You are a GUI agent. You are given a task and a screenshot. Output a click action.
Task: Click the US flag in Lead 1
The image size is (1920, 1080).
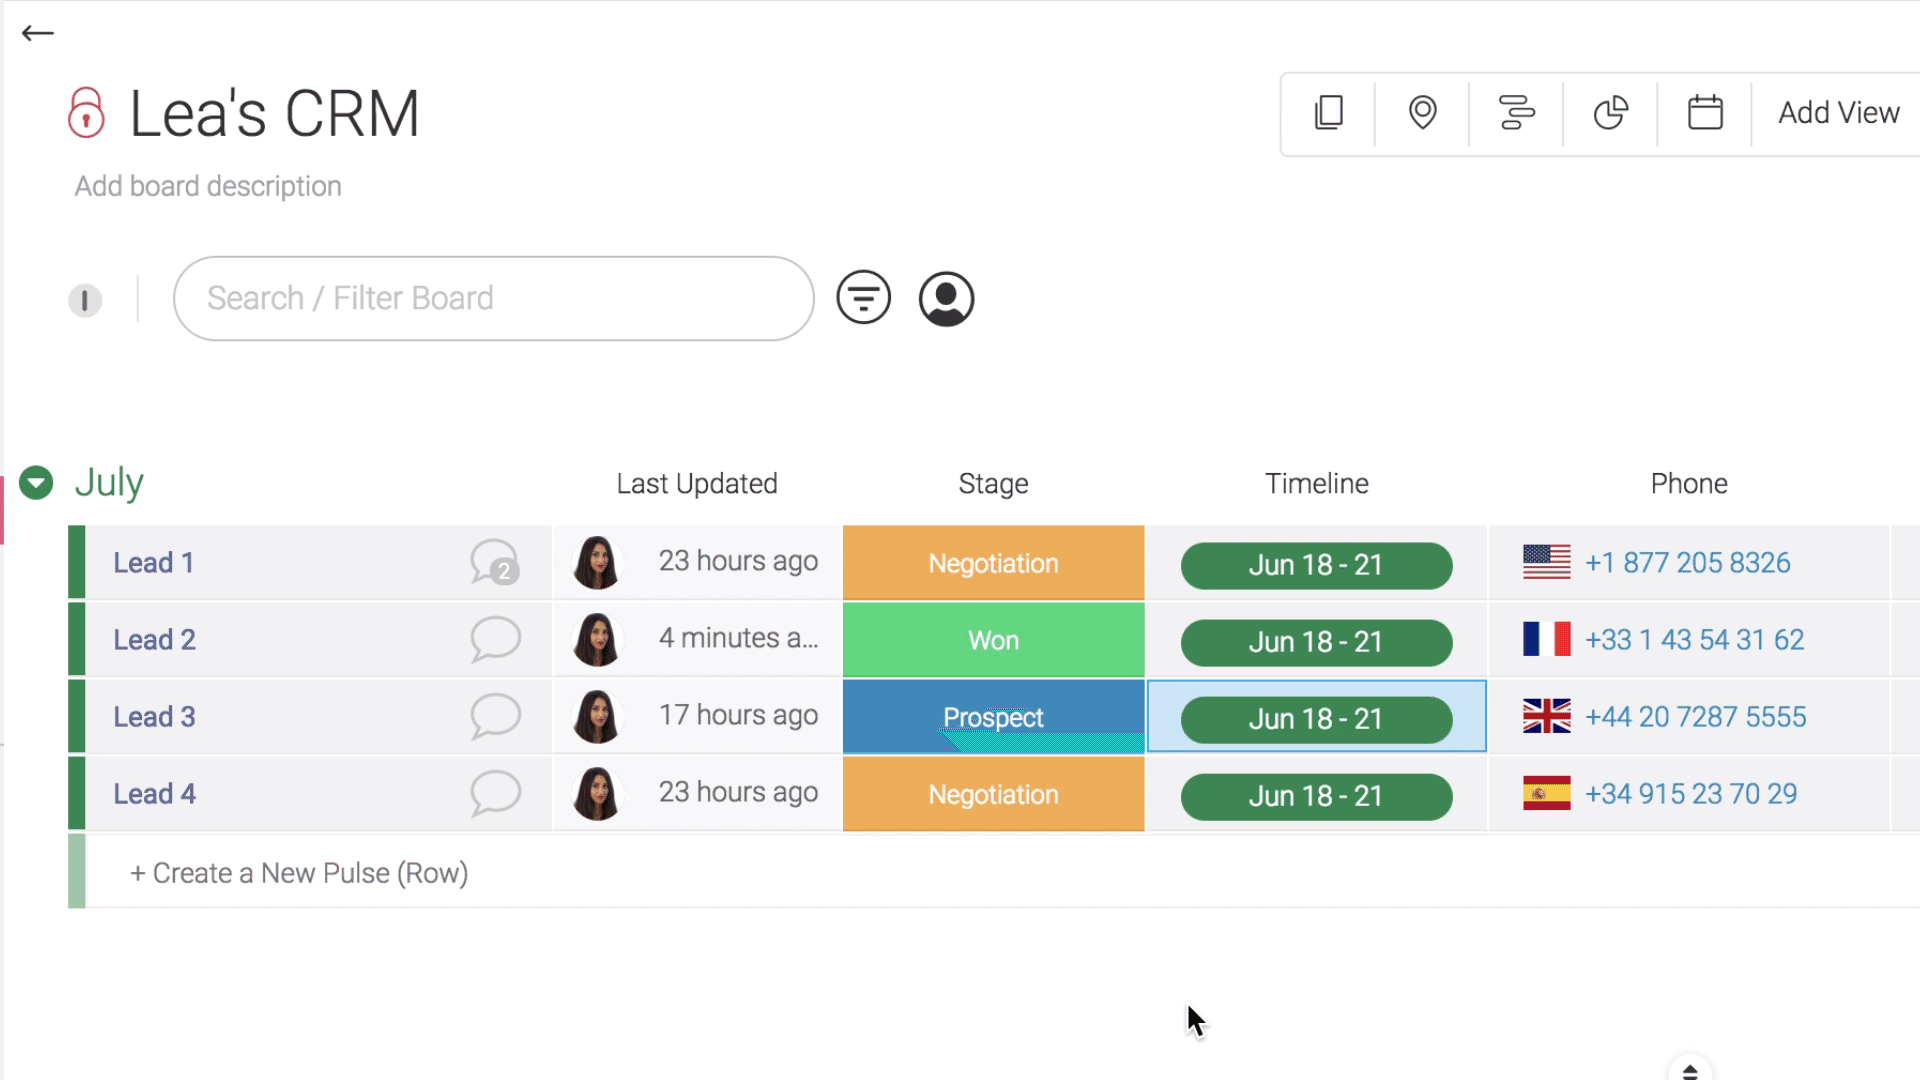pyautogui.click(x=1546, y=562)
